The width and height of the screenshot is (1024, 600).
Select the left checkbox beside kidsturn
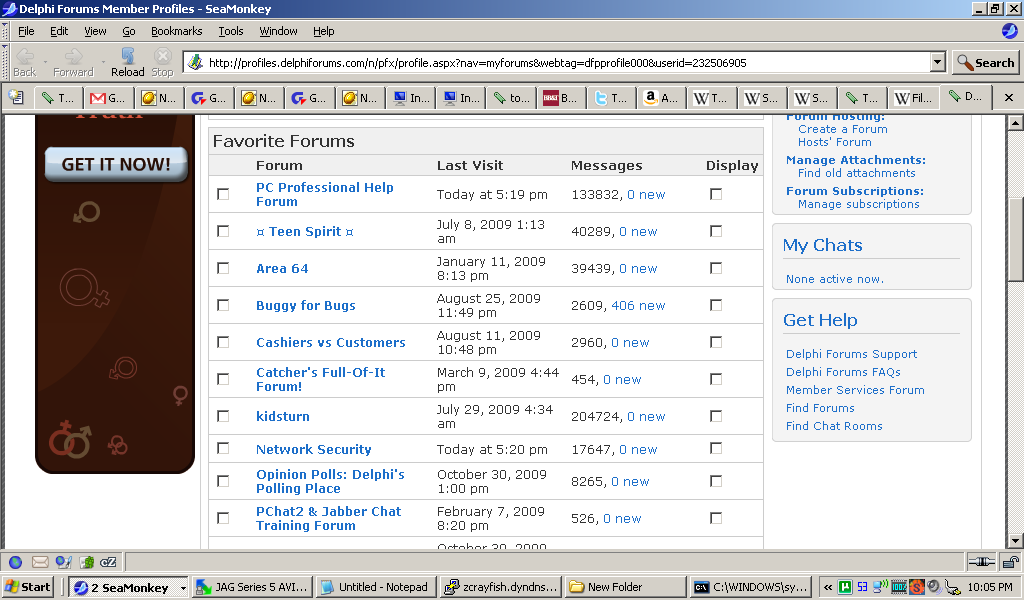coord(223,416)
